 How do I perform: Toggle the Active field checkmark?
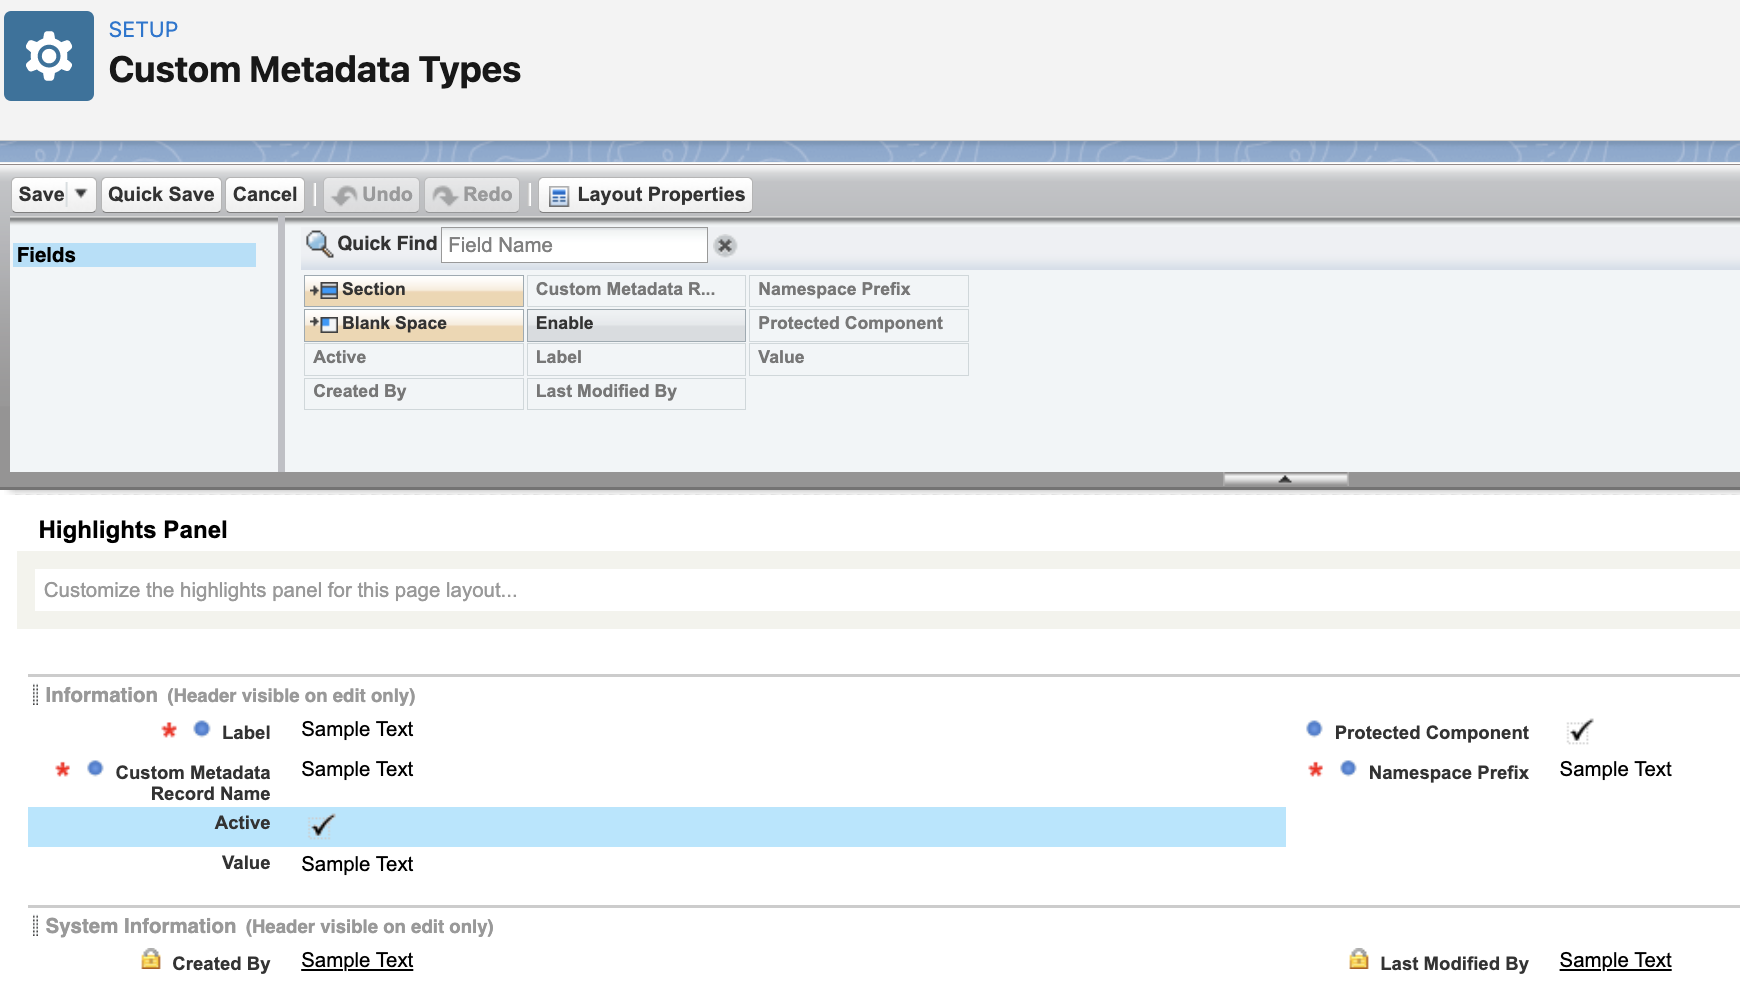click(x=322, y=825)
